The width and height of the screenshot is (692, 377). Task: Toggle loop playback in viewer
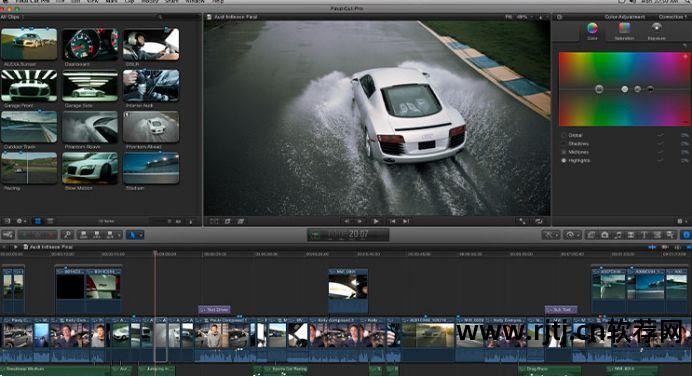(539, 221)
